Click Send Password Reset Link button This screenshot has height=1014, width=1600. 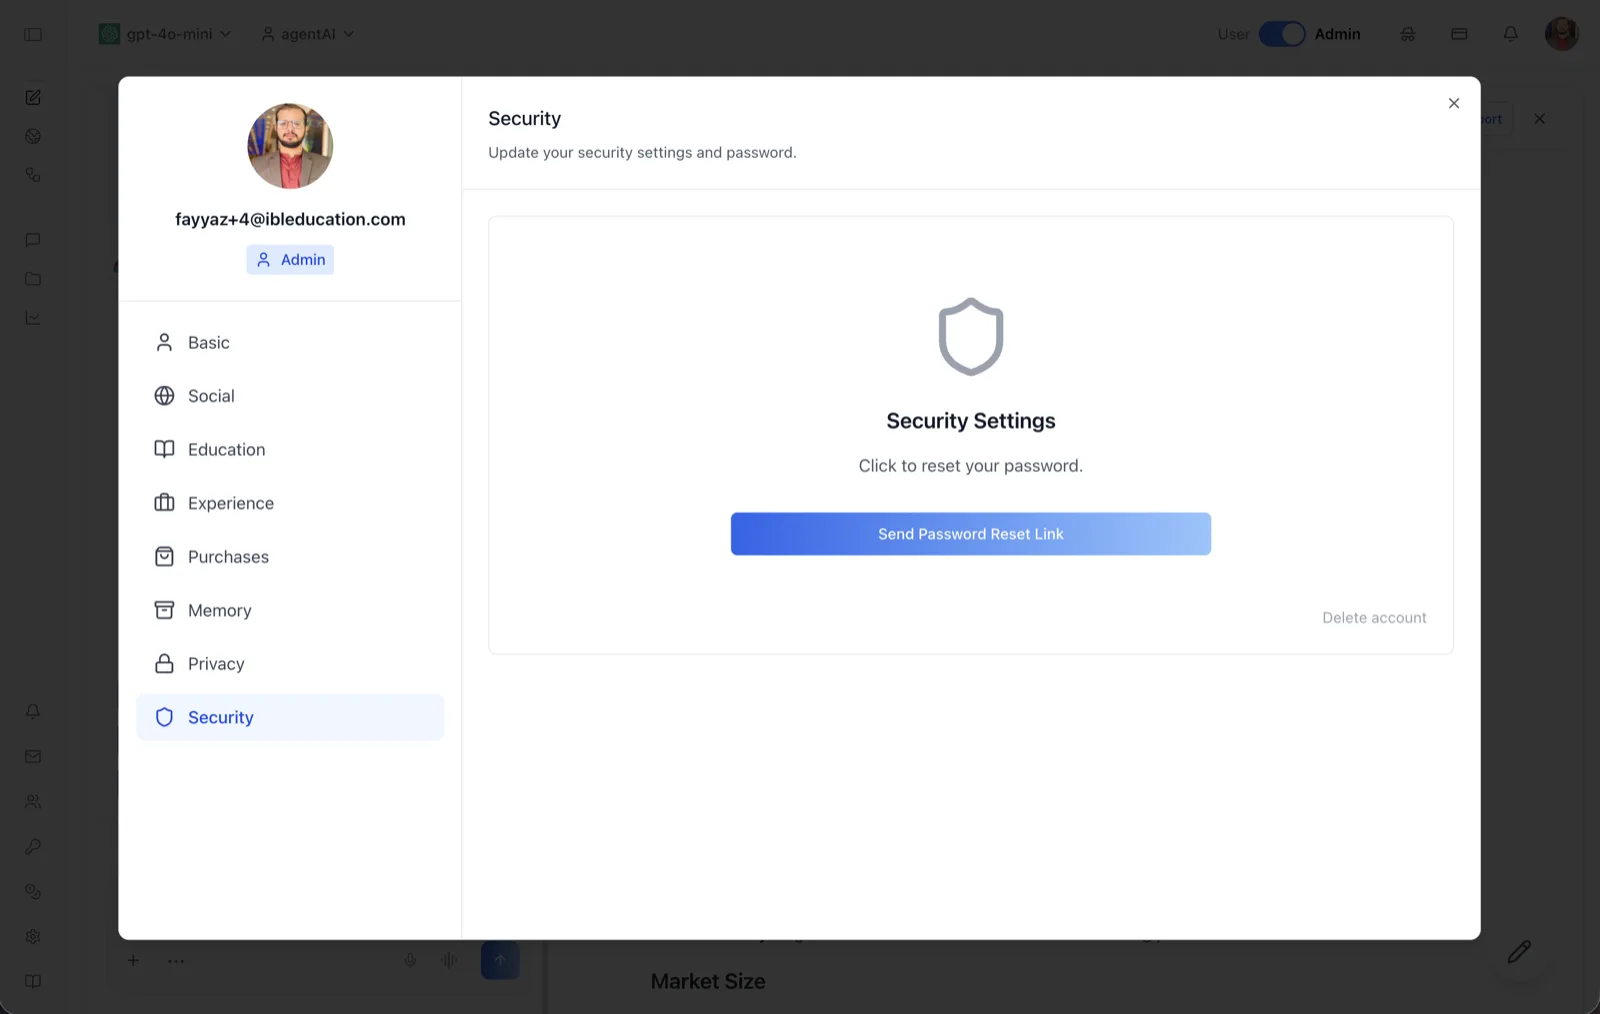pyautogui.click(x=970, y=534)
